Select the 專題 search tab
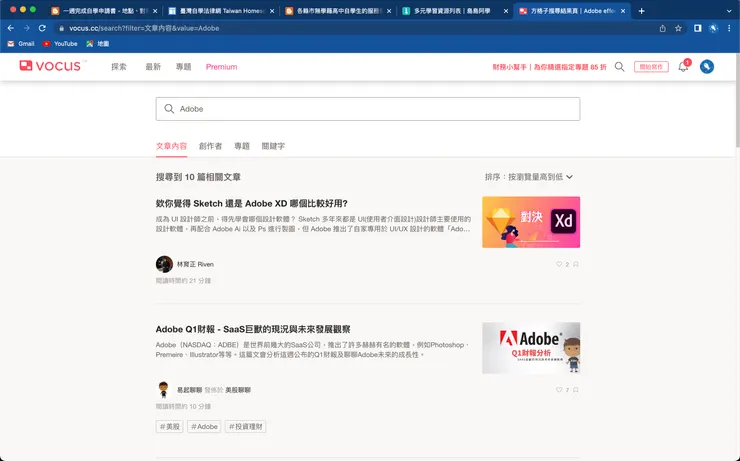Image resolution: width=740 pixels, height=461 pixels. coord(242,146)
